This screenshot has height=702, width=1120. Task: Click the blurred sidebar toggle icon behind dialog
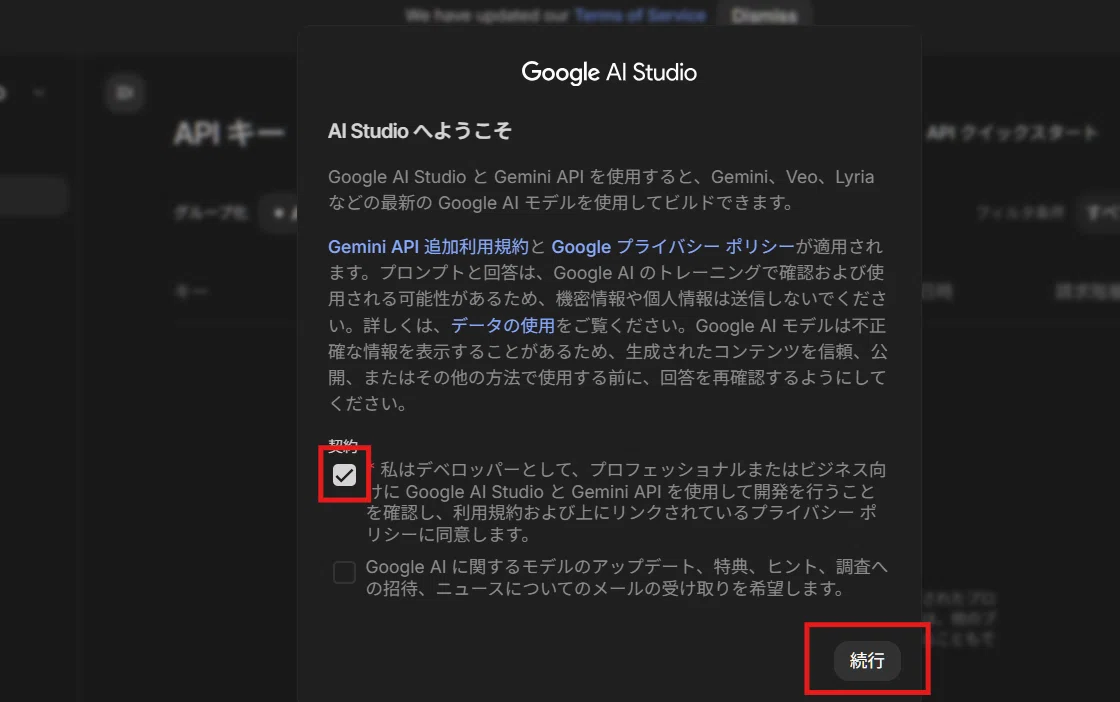(125, 93)
